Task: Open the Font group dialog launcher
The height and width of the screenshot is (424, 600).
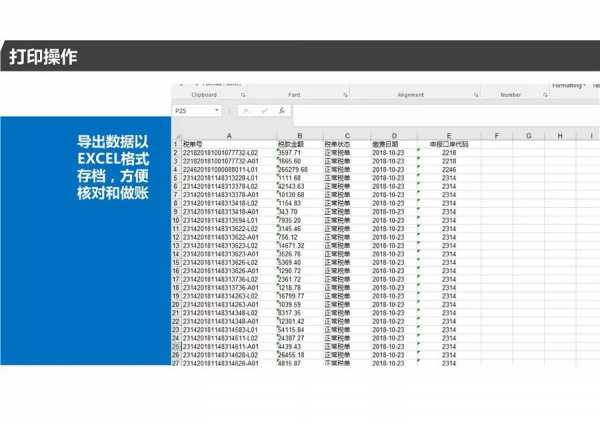Action: pyautogui.click(x=346, y=95)
